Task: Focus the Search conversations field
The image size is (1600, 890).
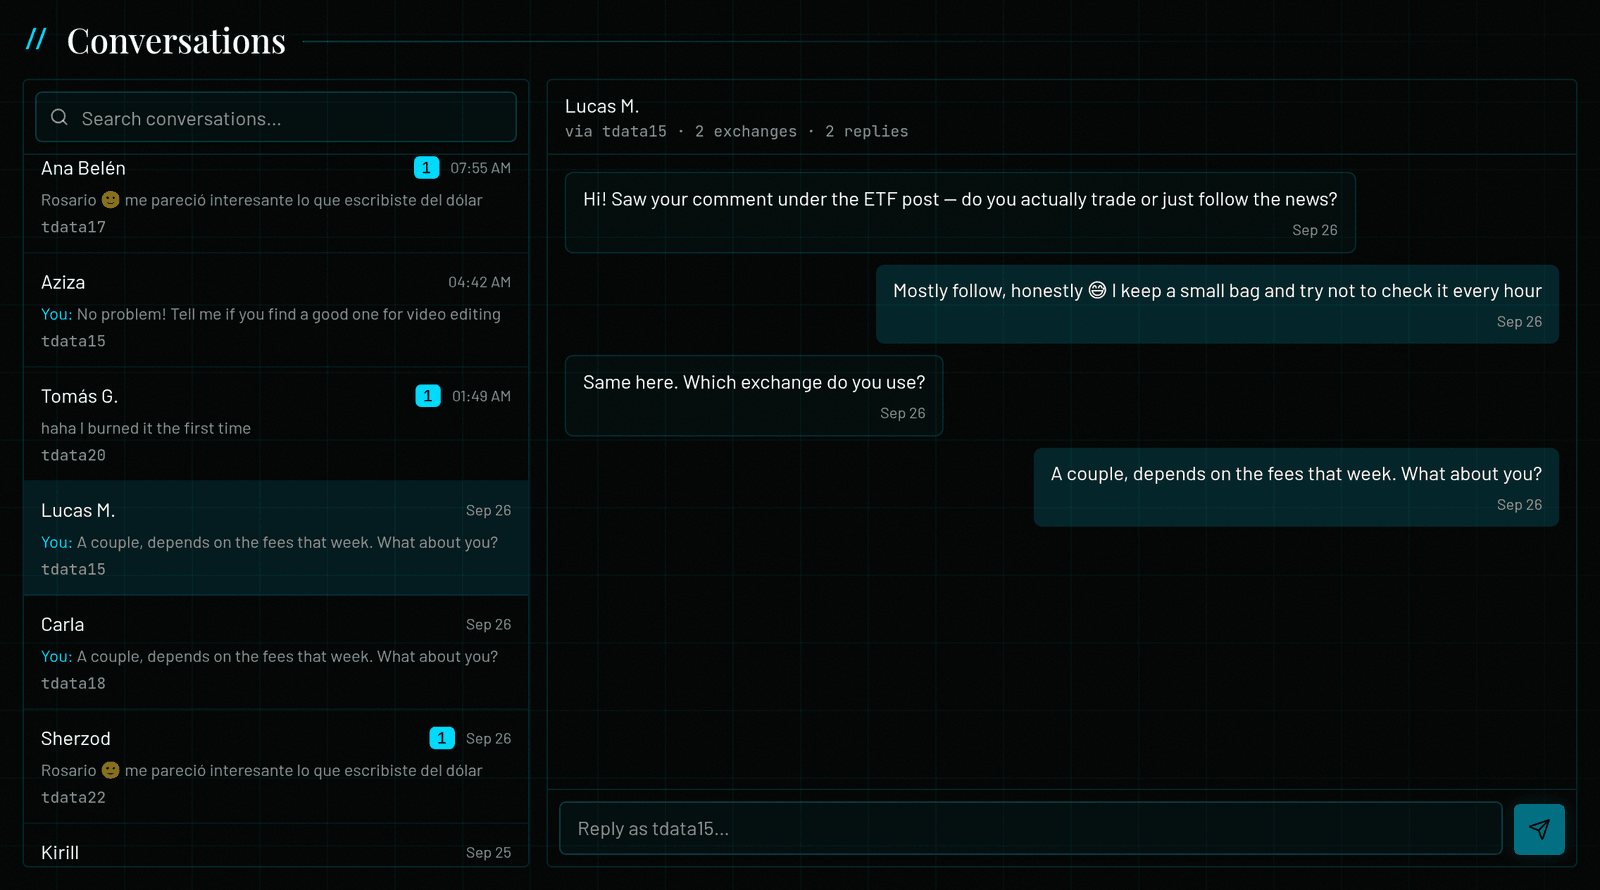Action: [x=276, y=117]
